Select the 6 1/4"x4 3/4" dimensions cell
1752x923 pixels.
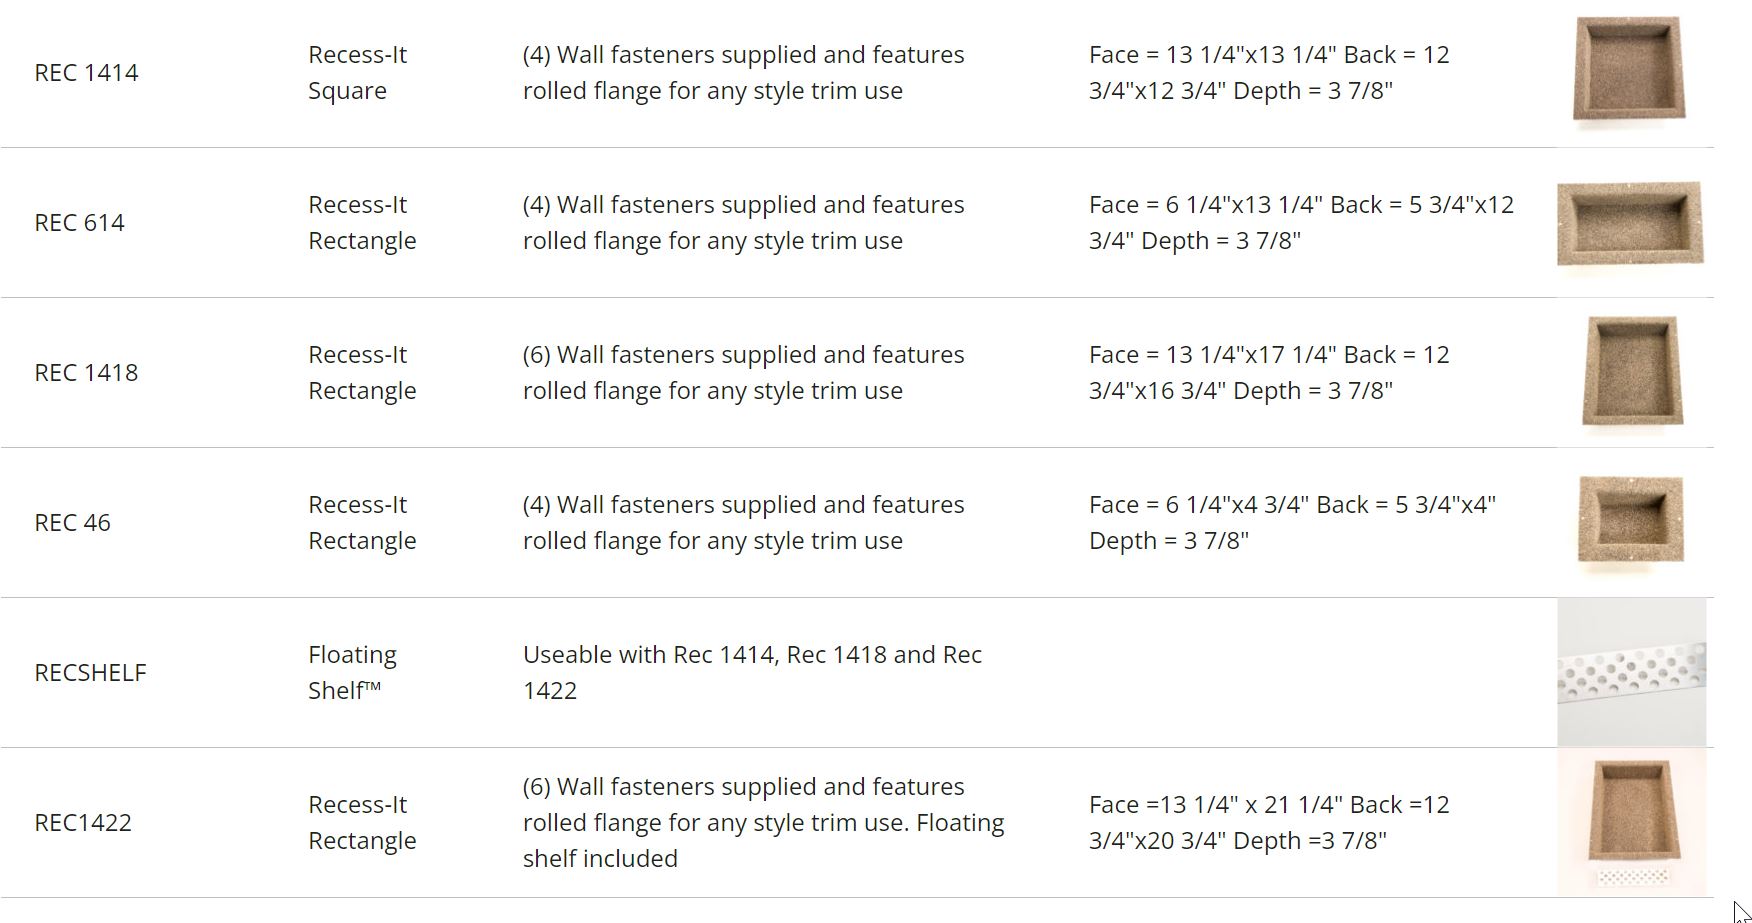pos(1292,523)
